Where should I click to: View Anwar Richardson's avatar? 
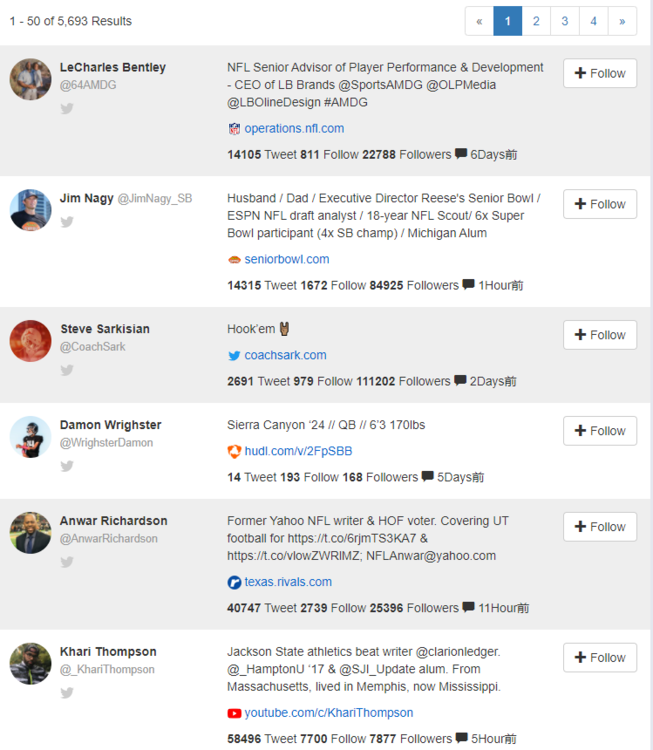(x=31, y=533)
